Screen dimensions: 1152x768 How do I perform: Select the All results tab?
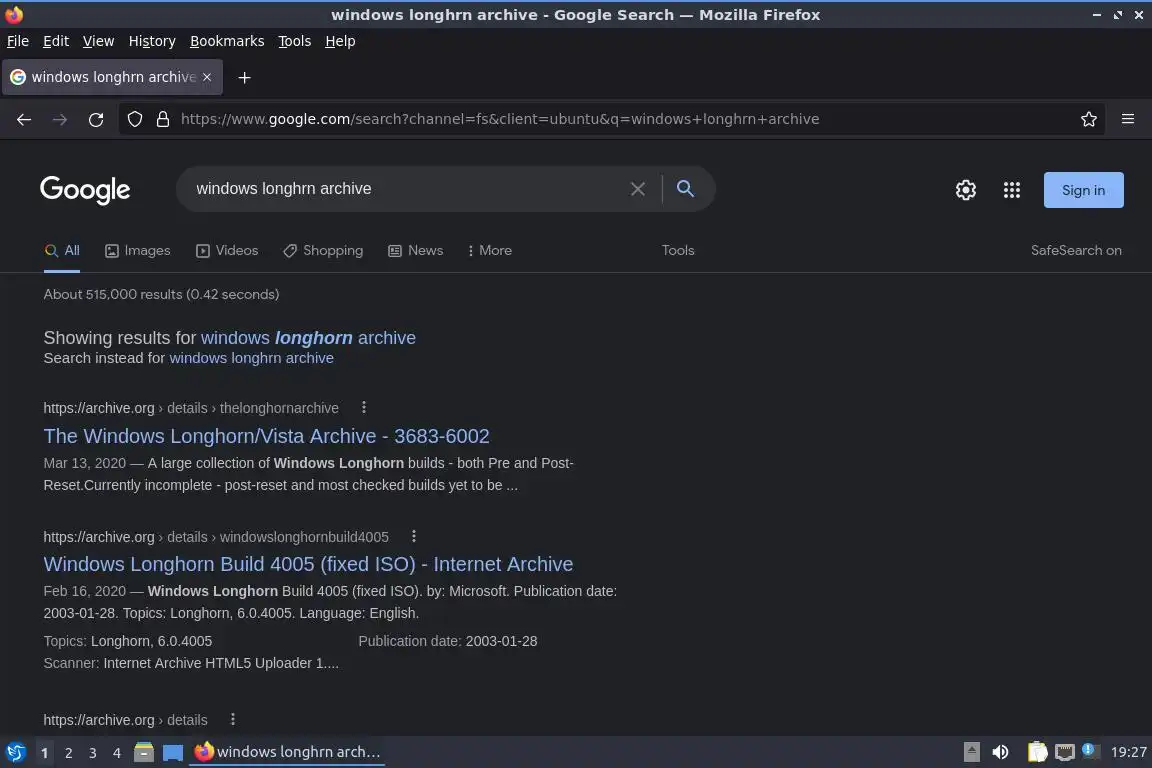(x=62, y=251)
